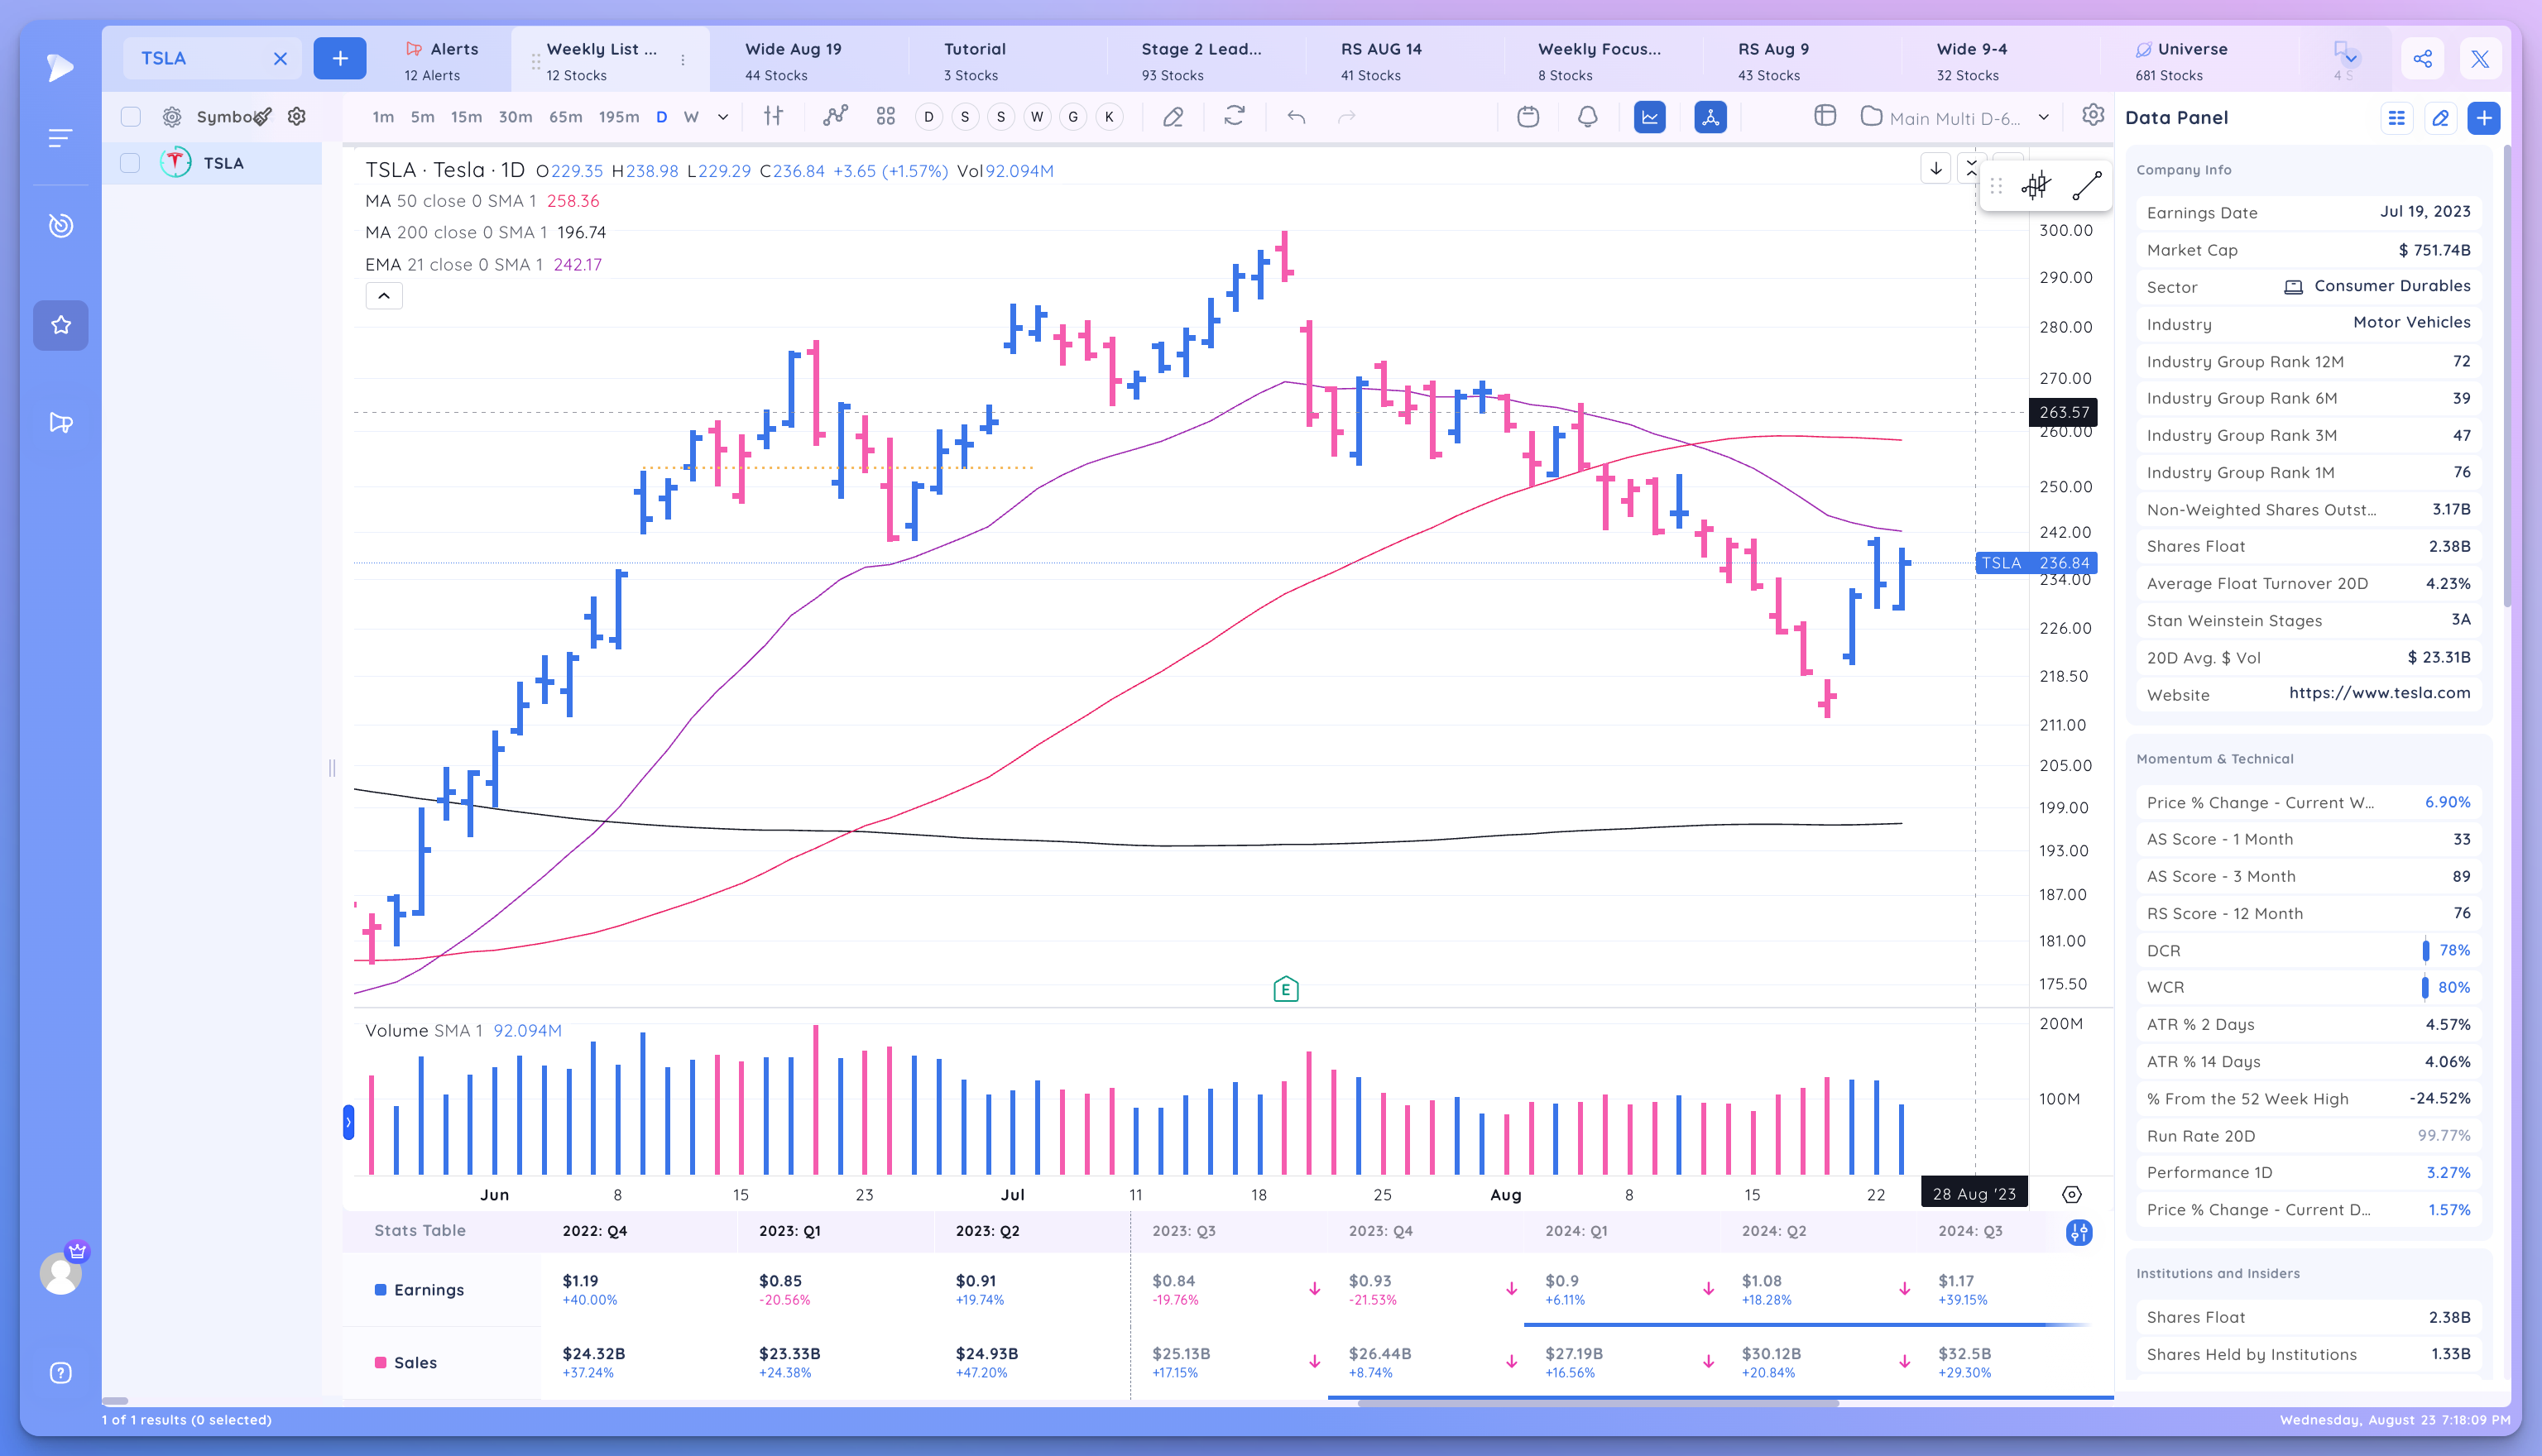Open Data Panel list view icon
2542x1456 pixels.
click(2397, 118)
